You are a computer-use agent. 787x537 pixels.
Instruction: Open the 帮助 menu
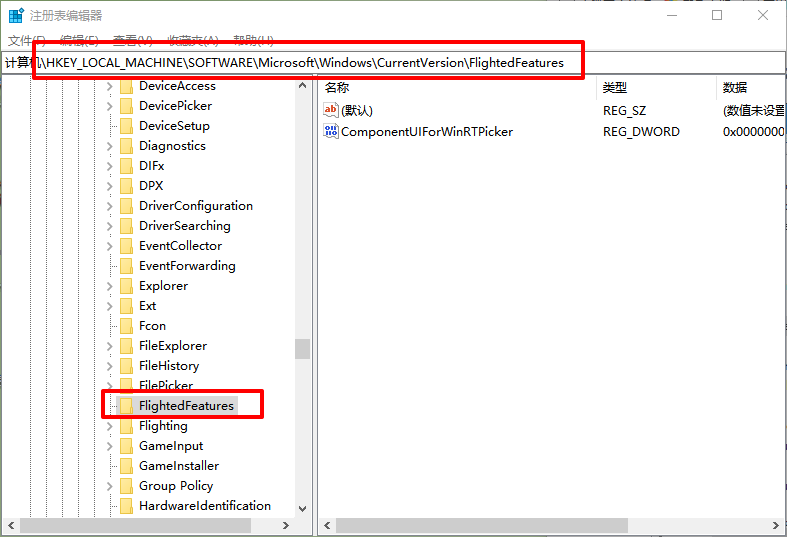click(x=253, y=40)
